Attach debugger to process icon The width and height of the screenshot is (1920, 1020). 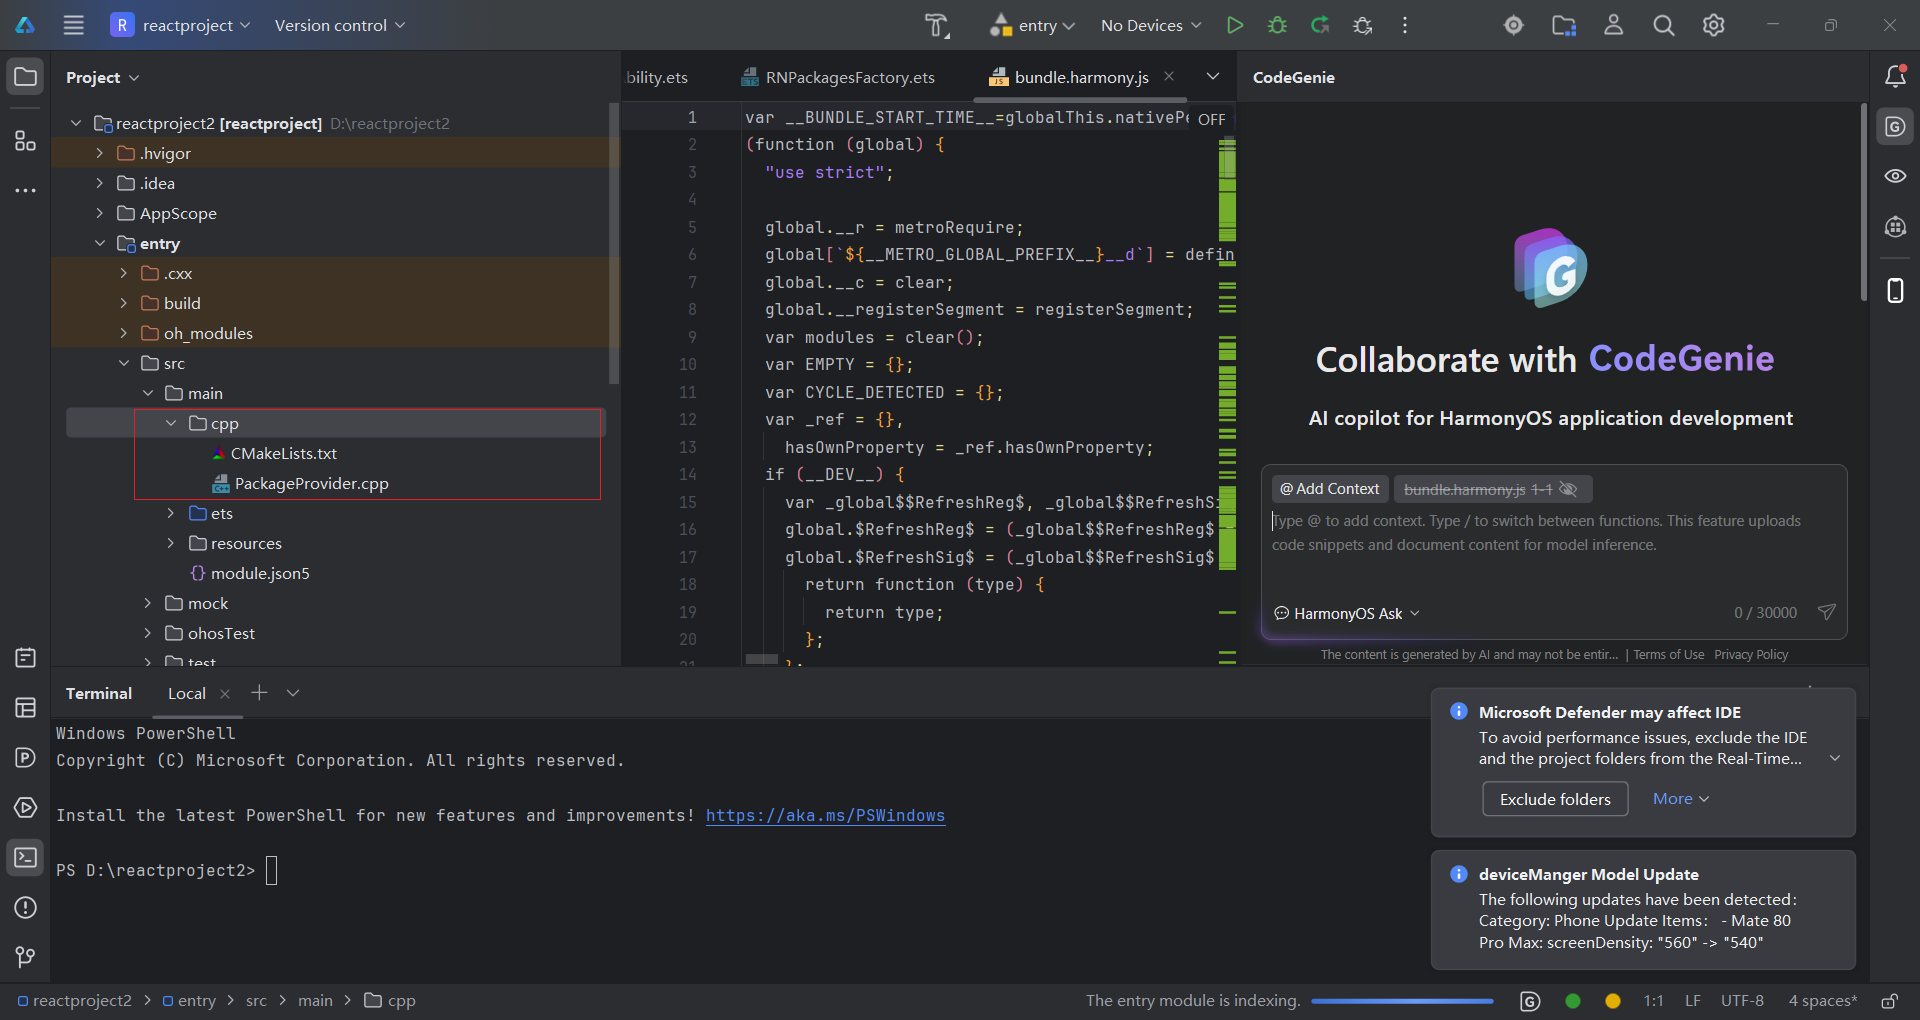point(1362,25)
